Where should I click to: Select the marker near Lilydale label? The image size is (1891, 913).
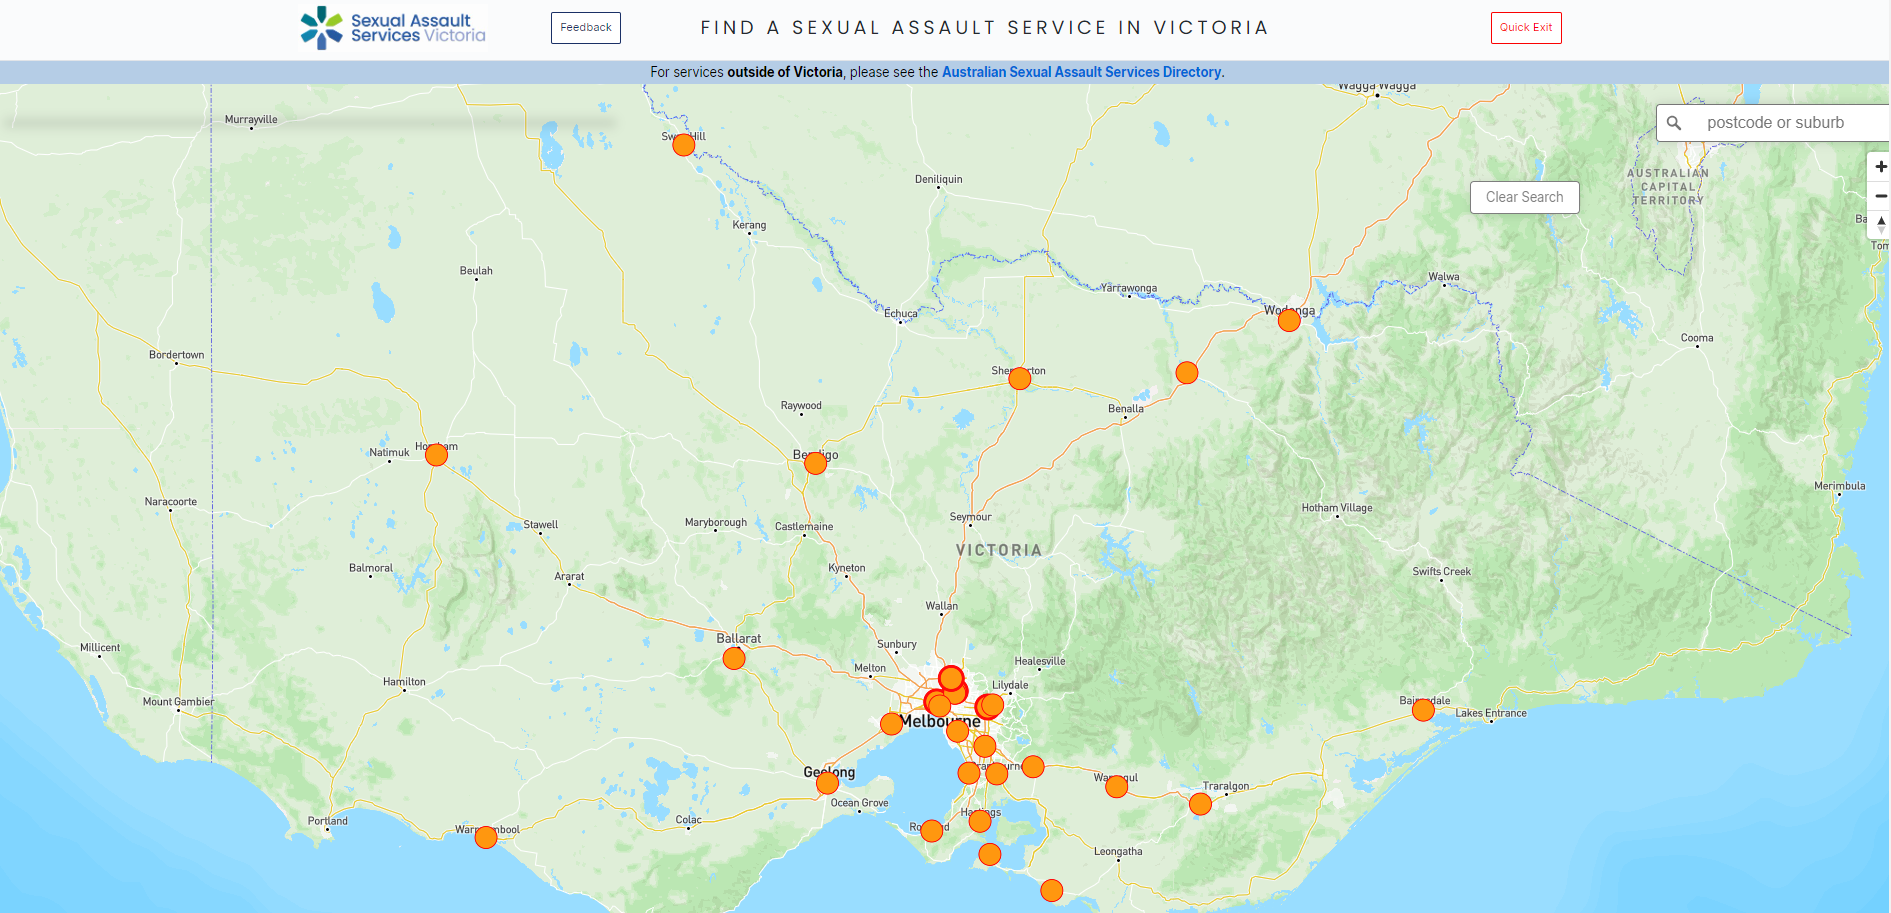(x=992, y=705)
